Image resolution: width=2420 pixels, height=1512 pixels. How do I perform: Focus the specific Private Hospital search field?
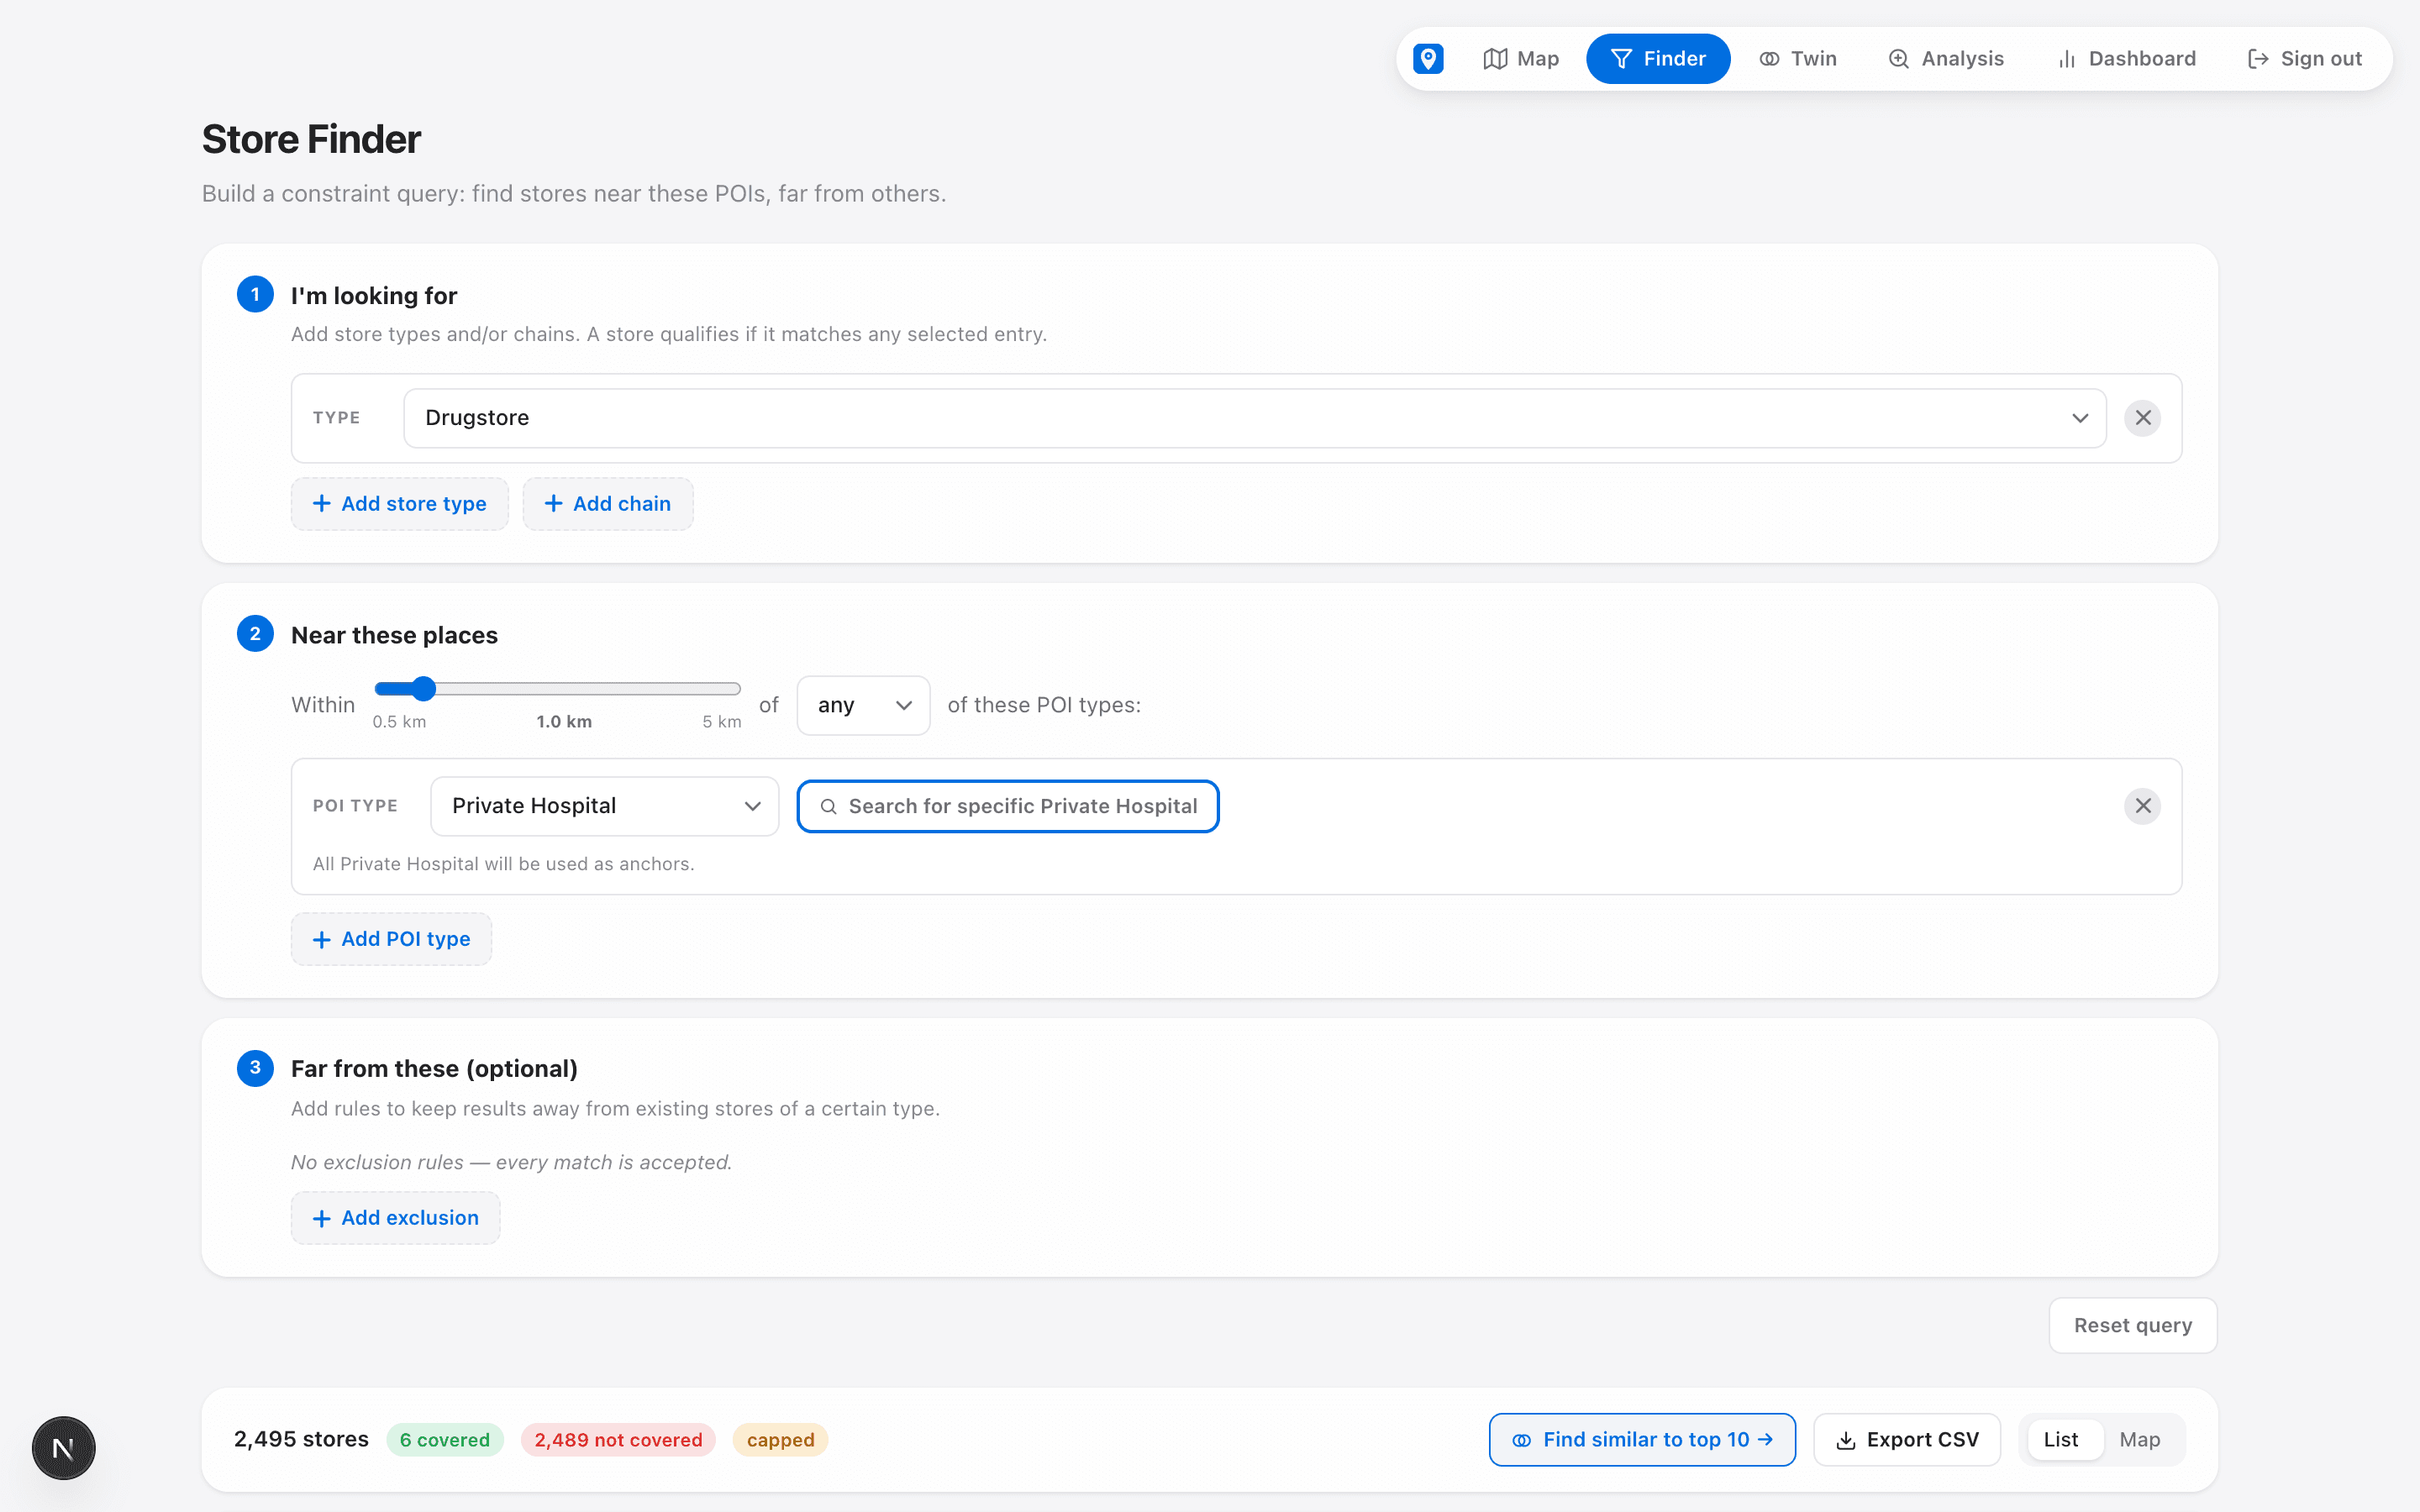tap(1008, 806)
